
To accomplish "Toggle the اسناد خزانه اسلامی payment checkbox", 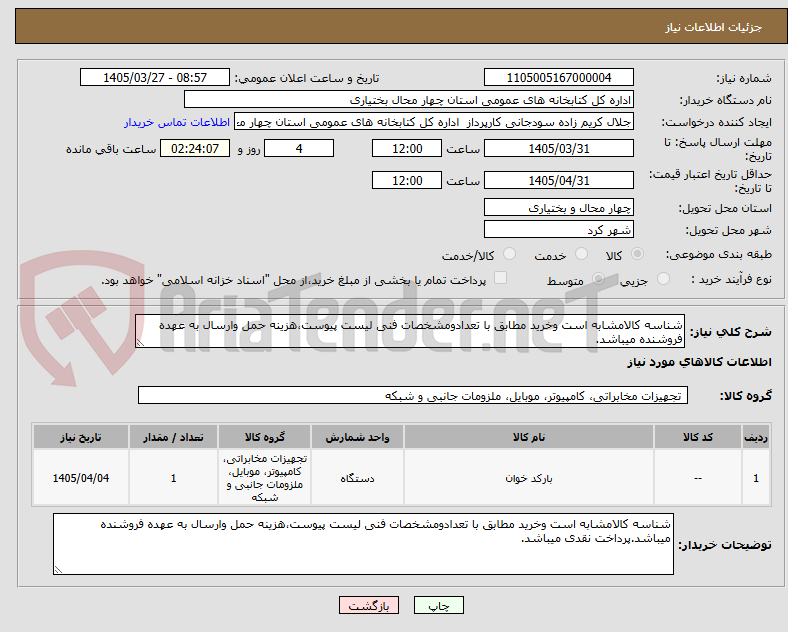I will pos(501,278).
